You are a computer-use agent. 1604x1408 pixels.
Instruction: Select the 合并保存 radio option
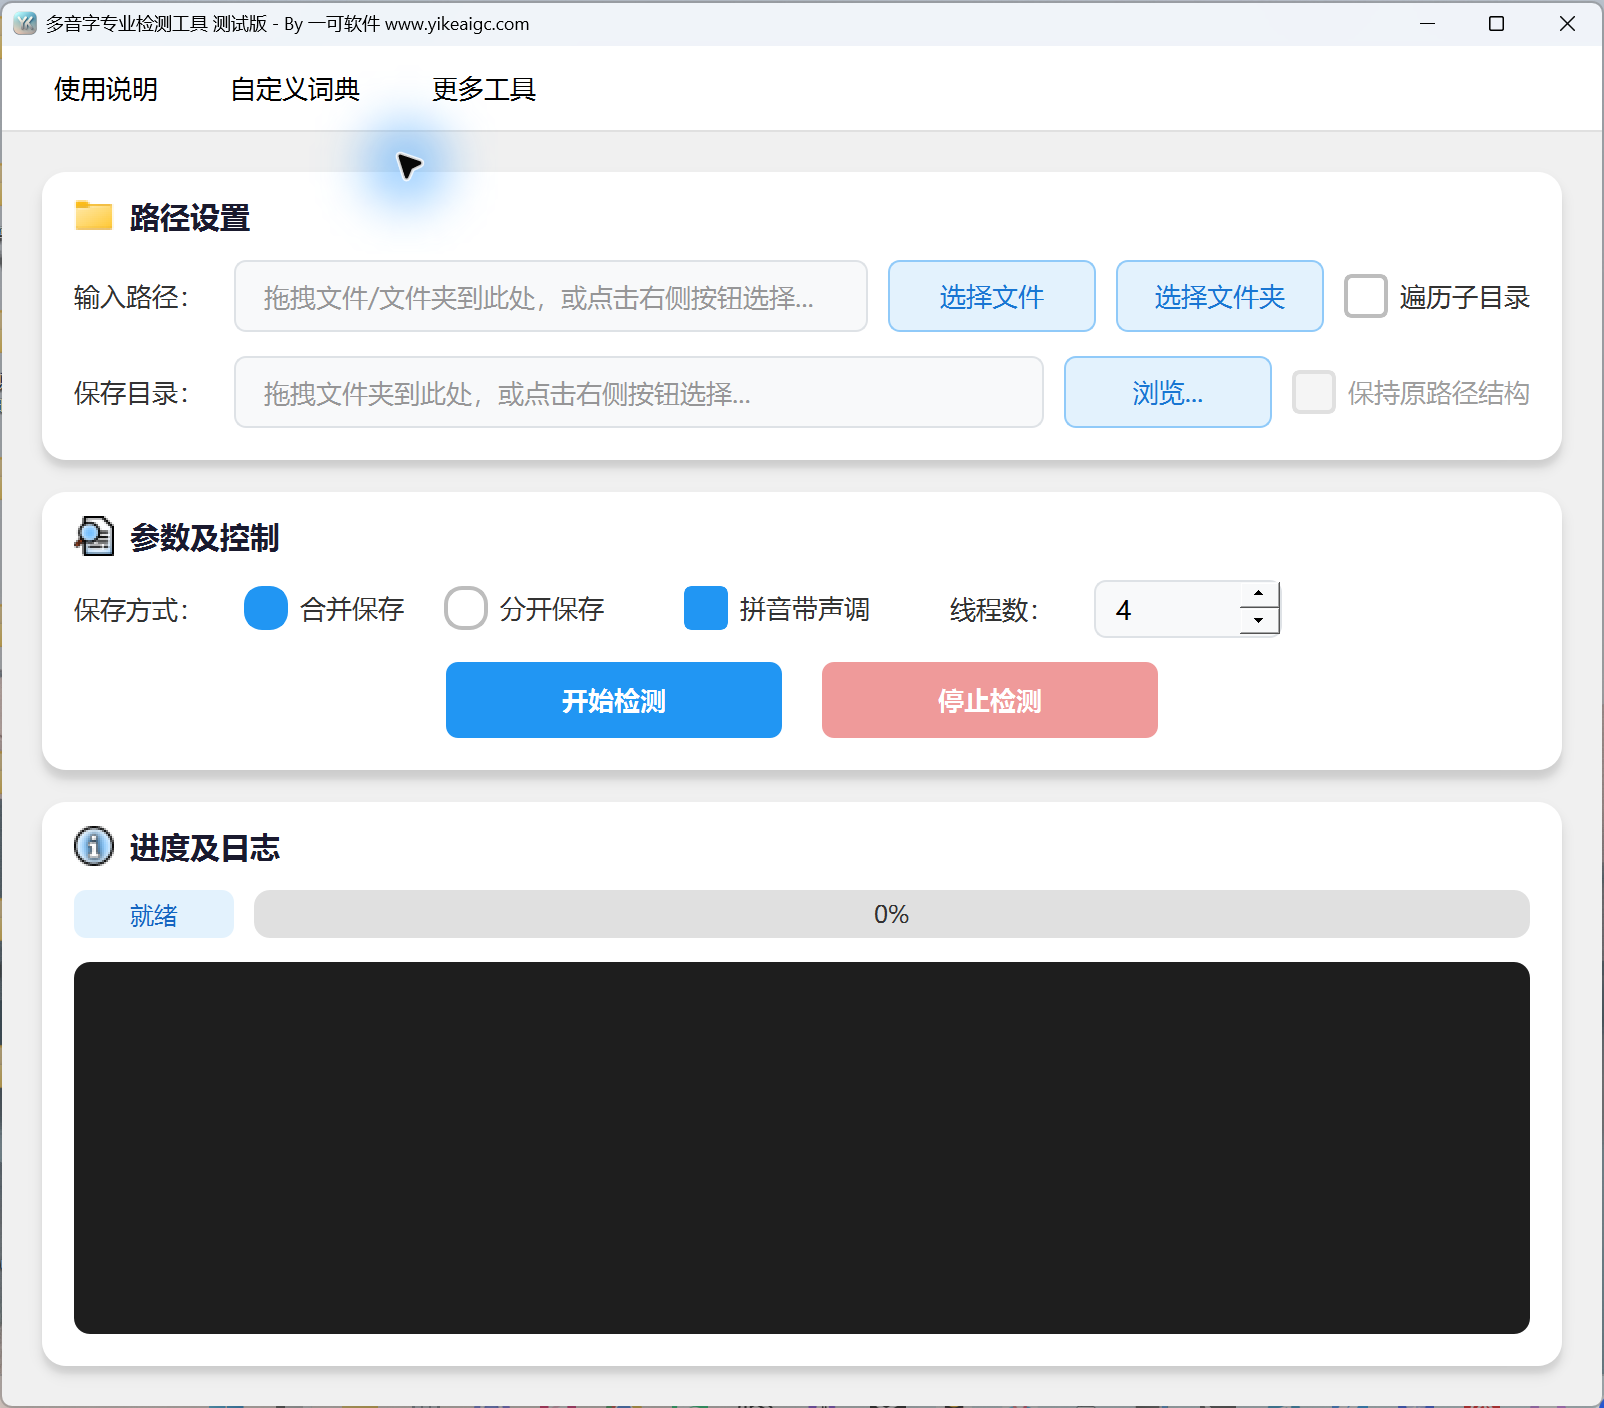[266, 608]
